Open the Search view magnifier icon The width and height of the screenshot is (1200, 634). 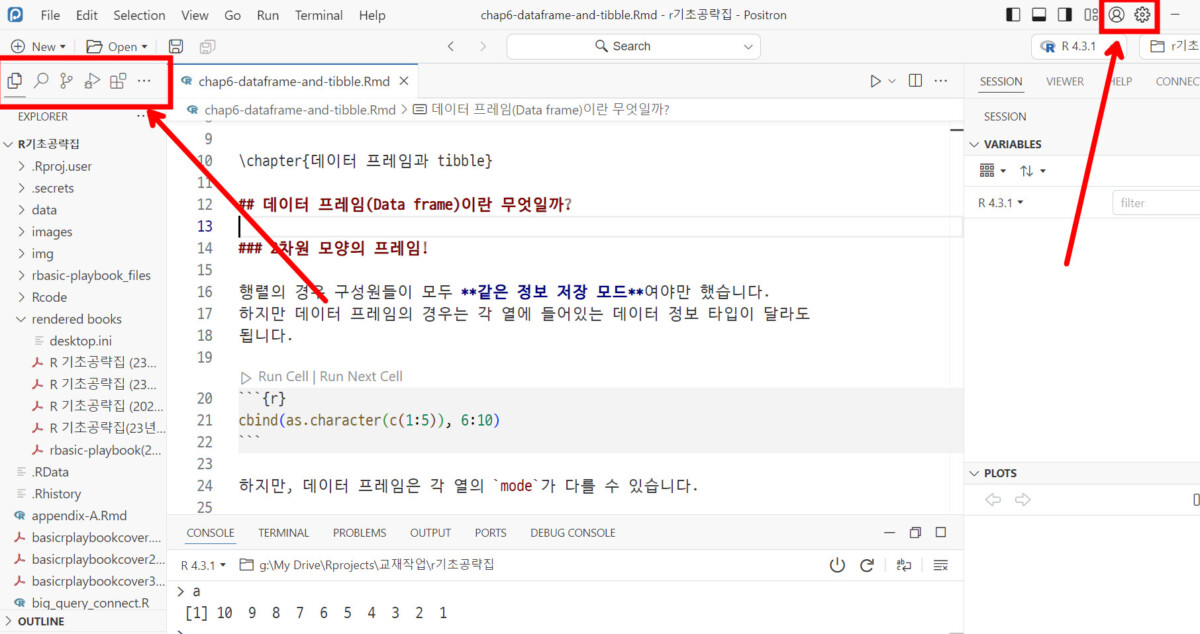(41, 81)
